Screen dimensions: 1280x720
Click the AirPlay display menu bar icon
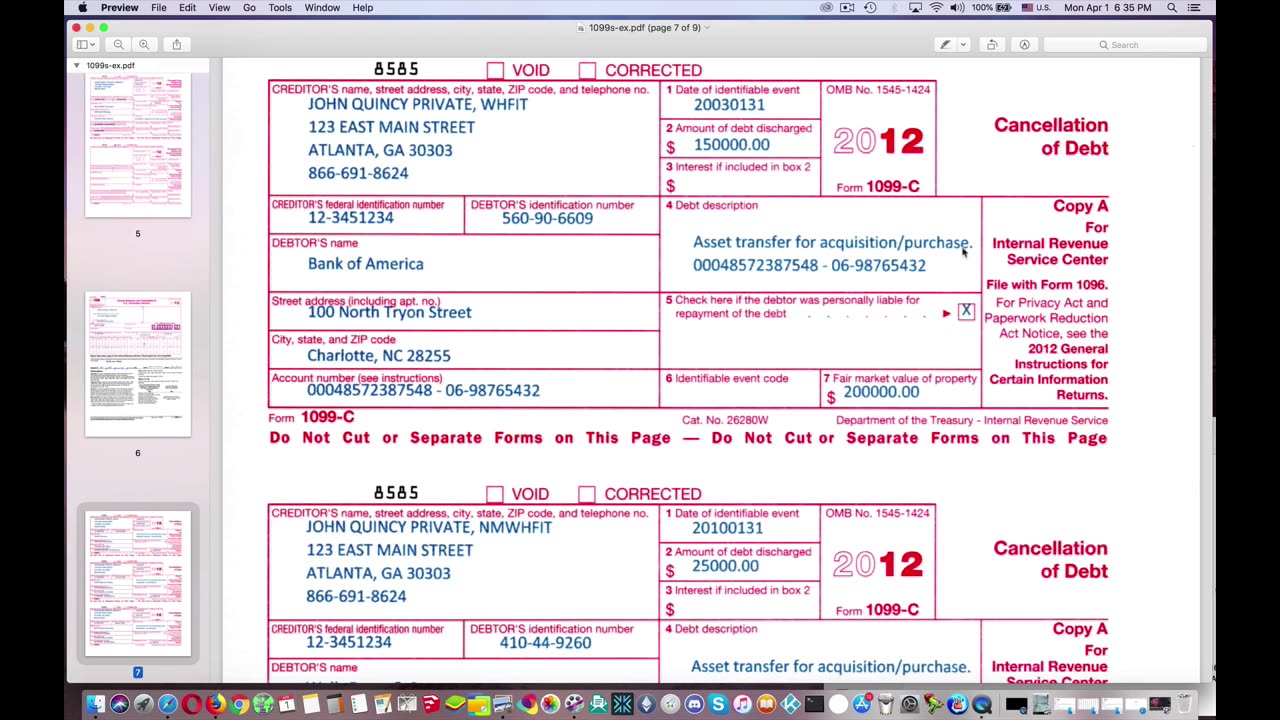[915, 8]
